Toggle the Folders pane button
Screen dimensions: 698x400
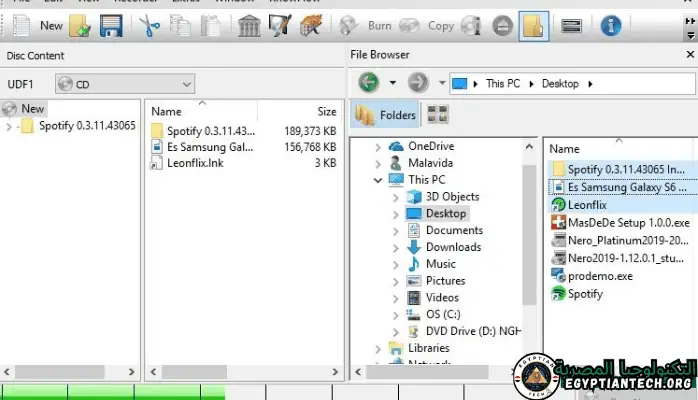386,115
